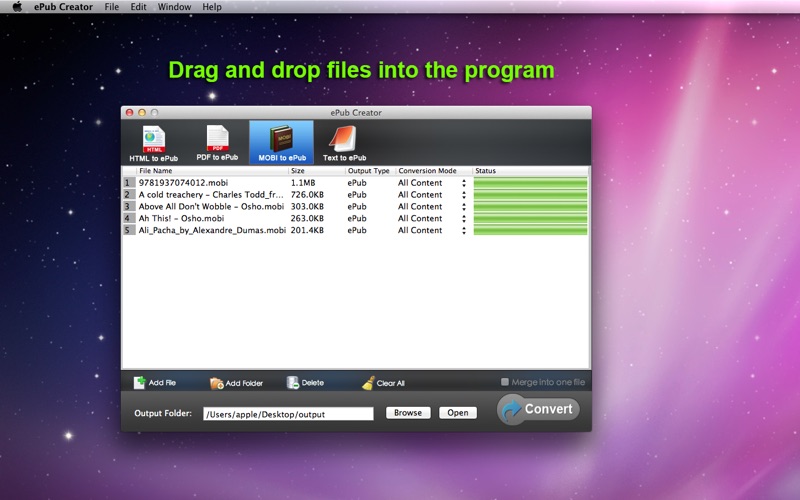
Task: Select file A cold treachery – Charles Todd
Action: [211, 194]
